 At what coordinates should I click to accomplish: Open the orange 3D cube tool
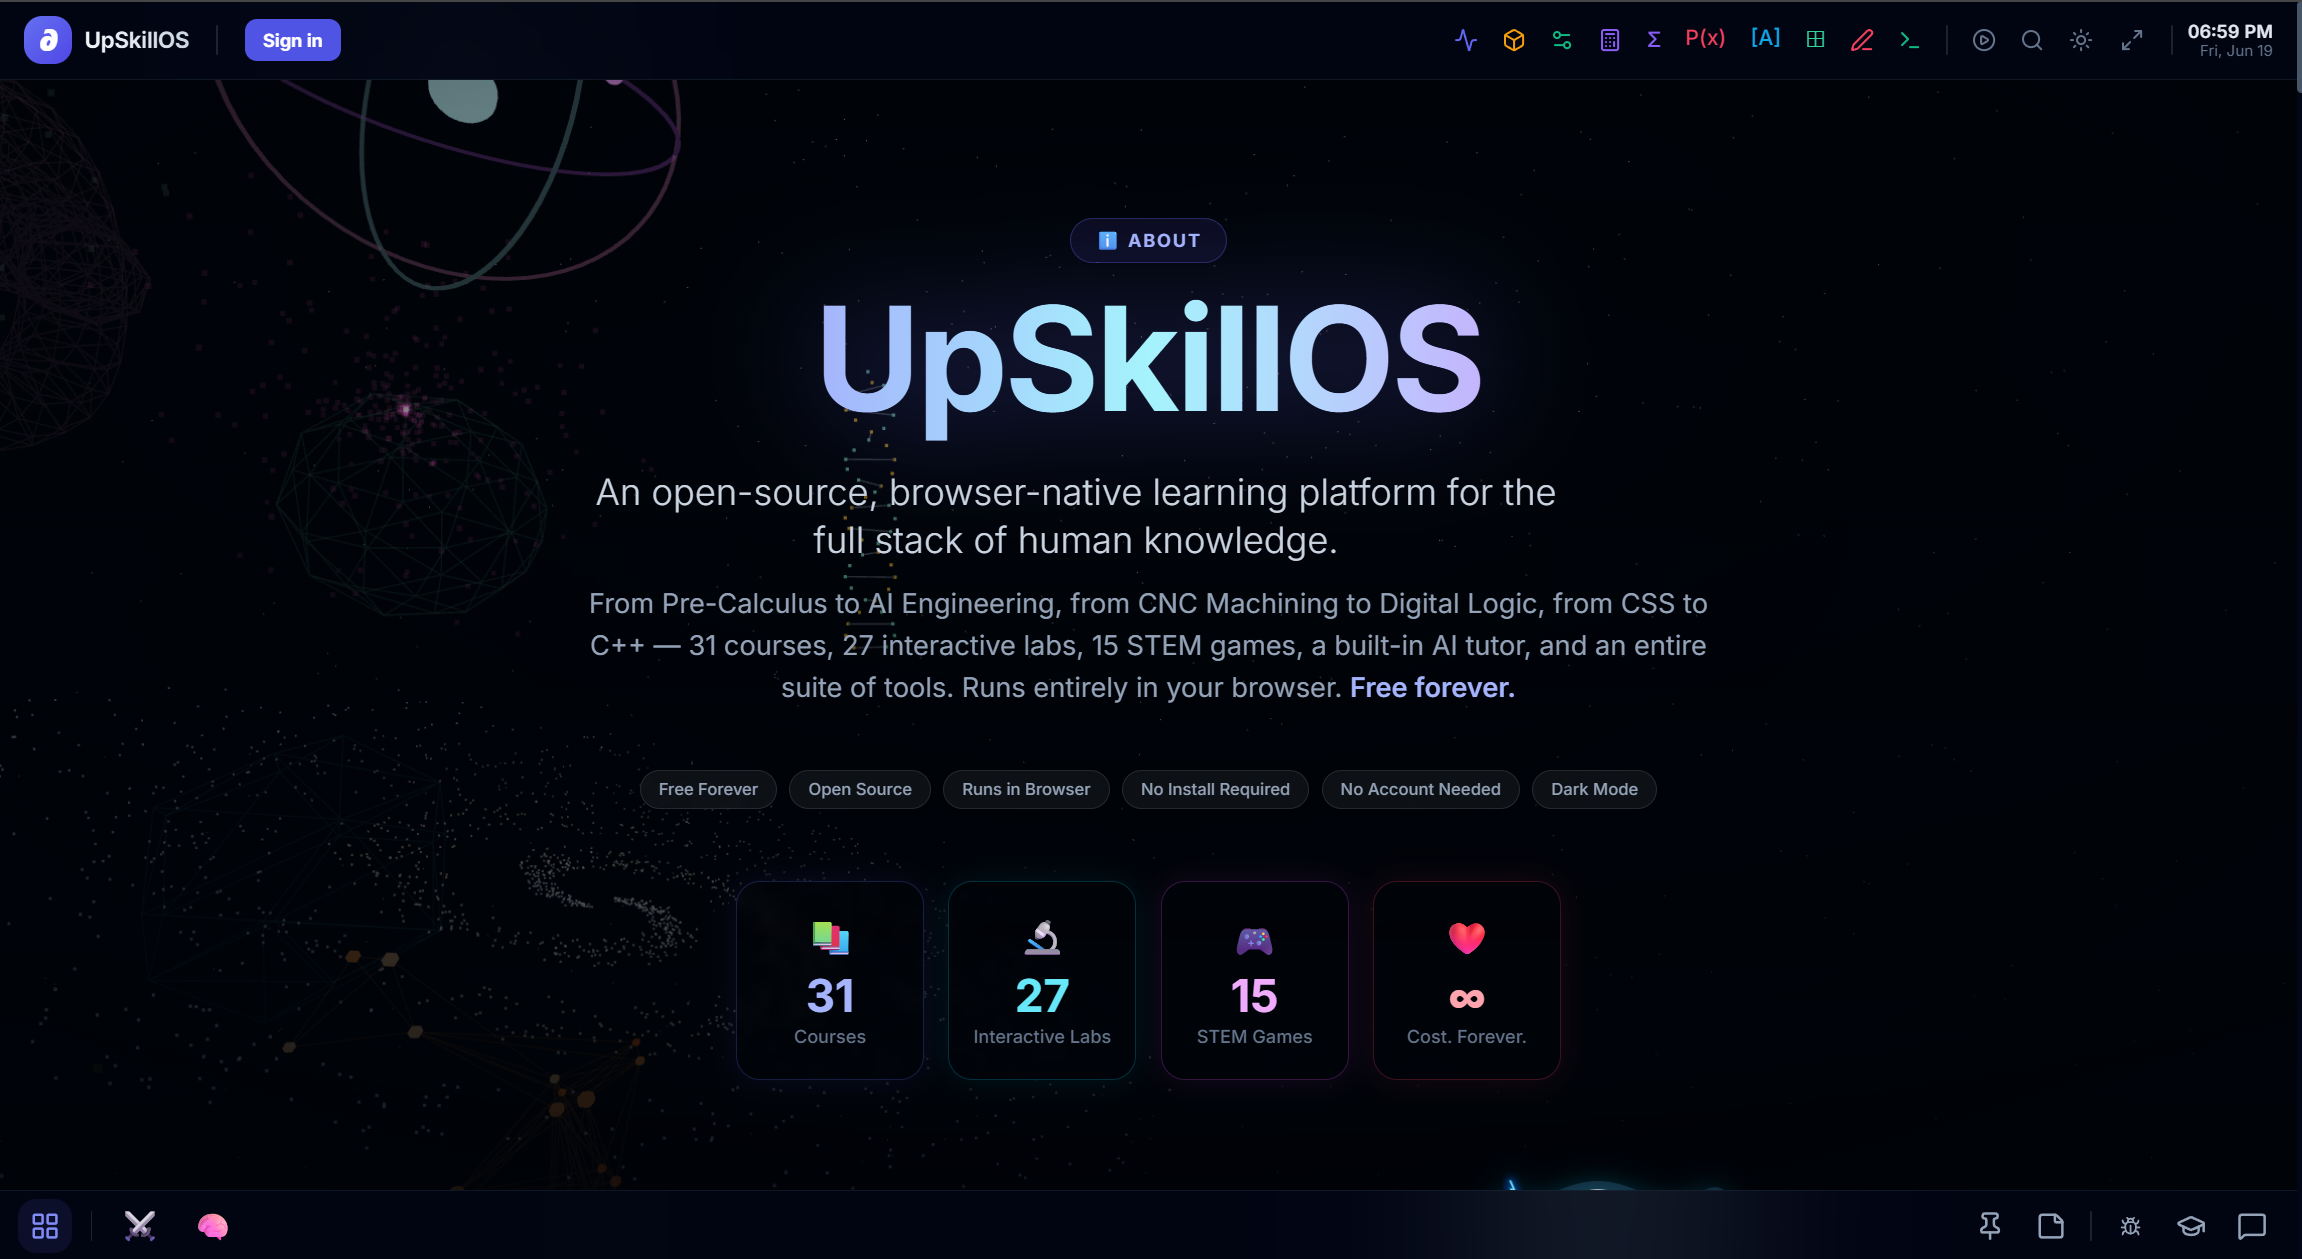coord(1514,40)
